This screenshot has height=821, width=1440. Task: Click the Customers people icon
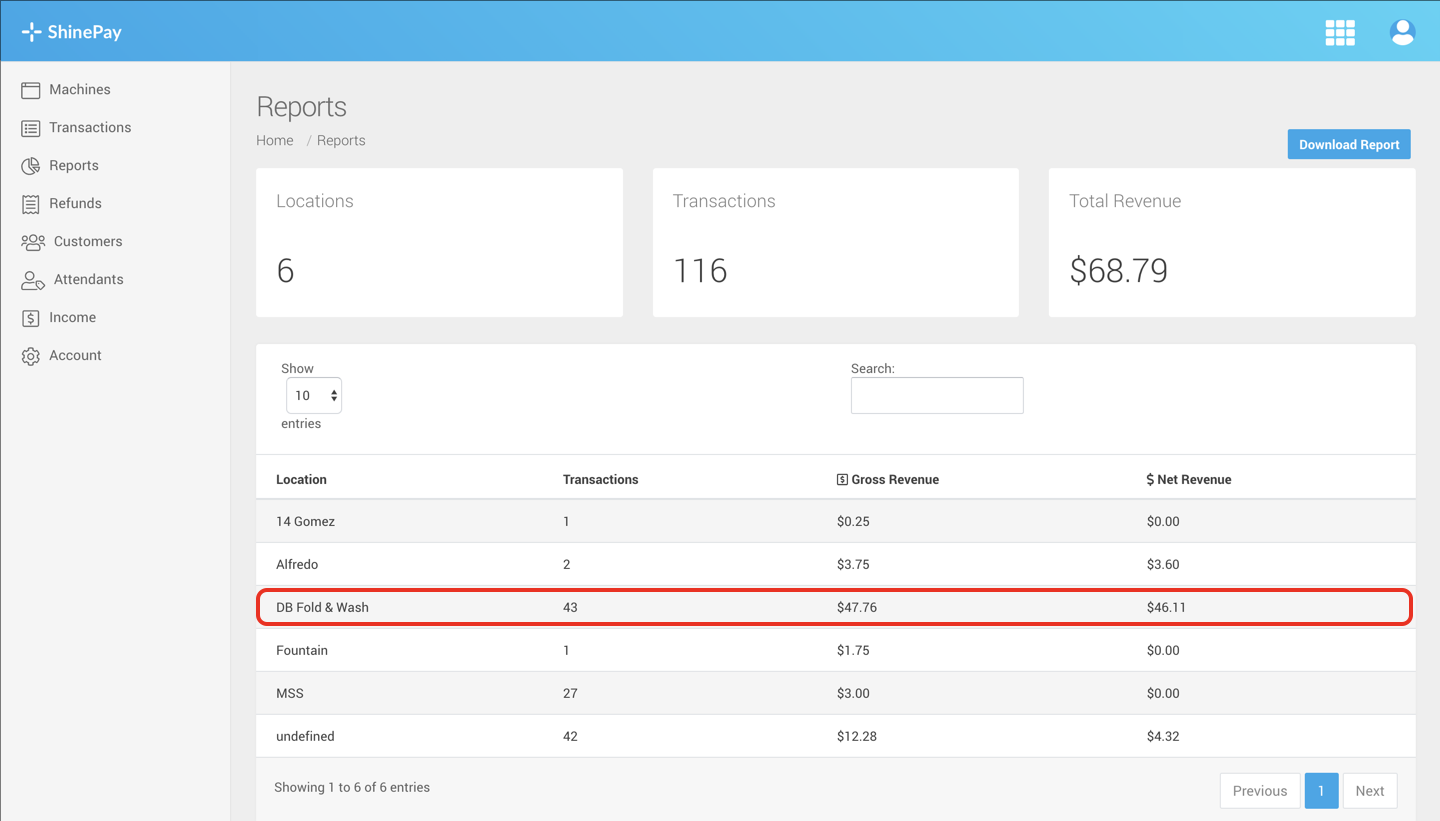coord(33,242)
